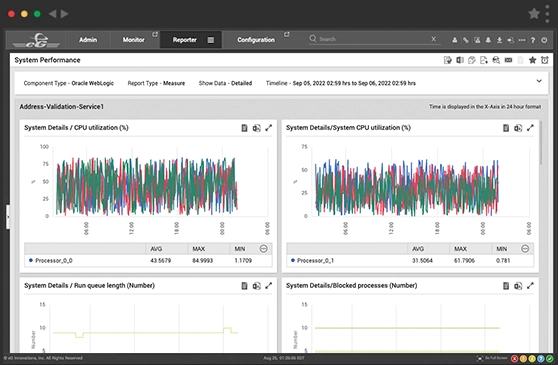Open the help question mark icon
This screenshot has width=558, height=365.
533,40
